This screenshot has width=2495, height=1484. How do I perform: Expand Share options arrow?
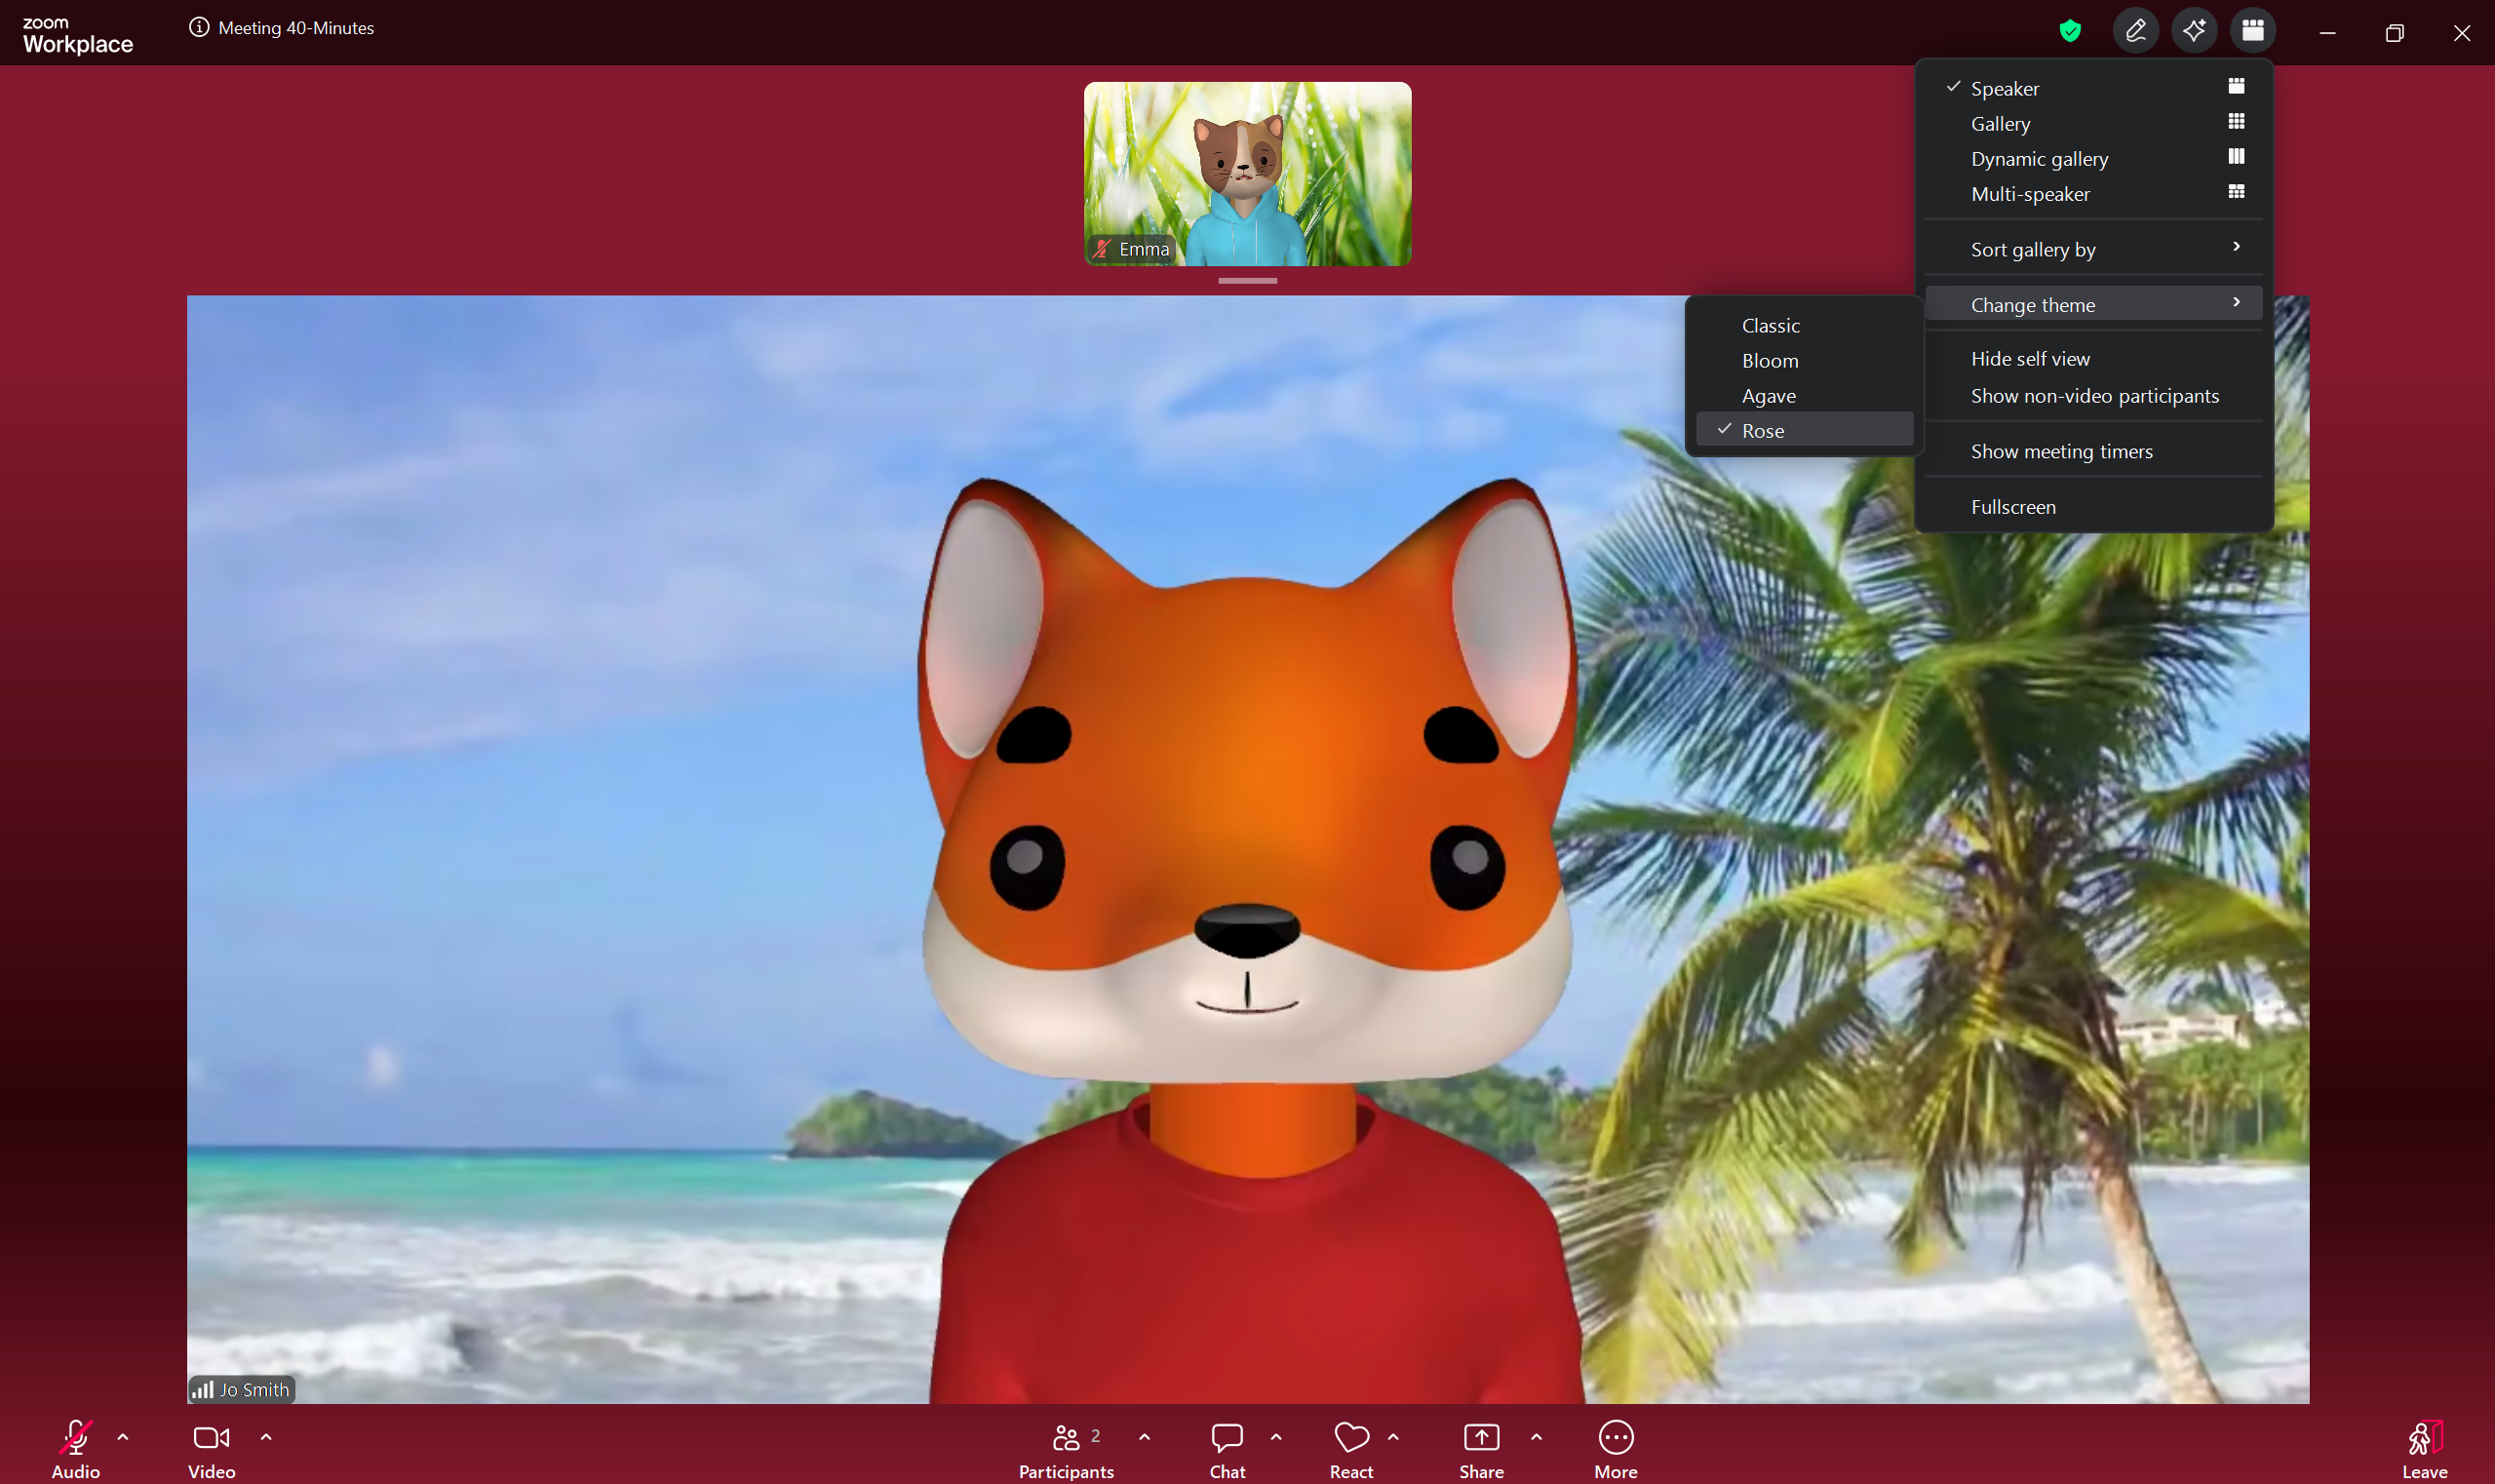[x=1536, y=1436]
